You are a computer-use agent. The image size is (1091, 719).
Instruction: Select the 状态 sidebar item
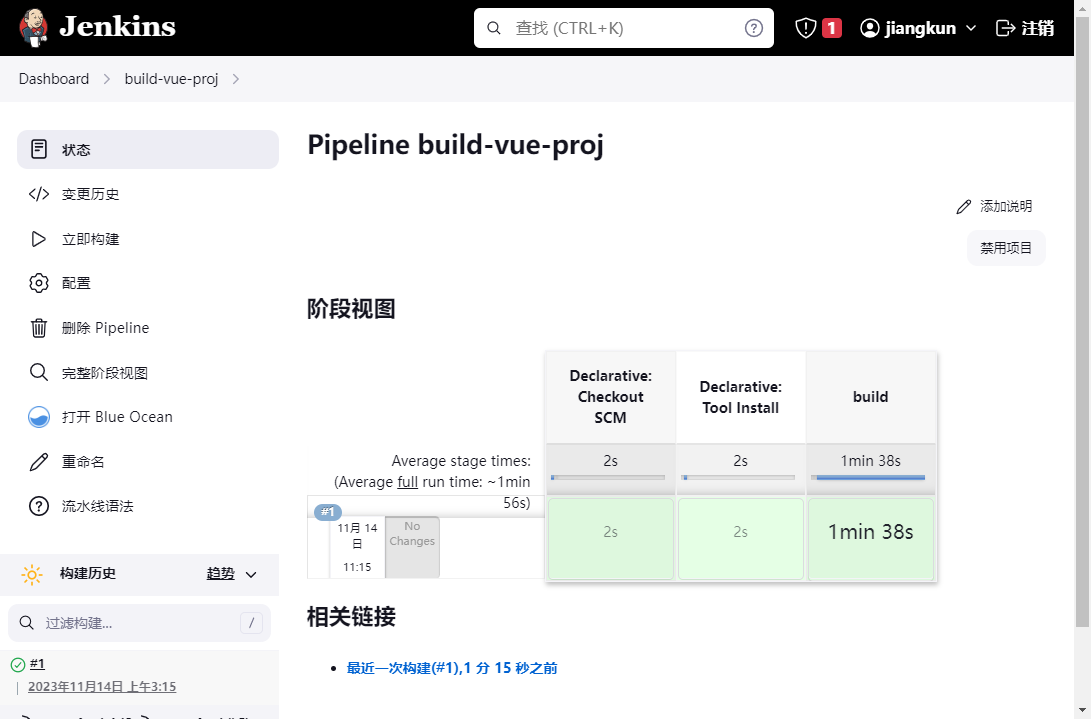pyautogui.click(x=148, y=150)
